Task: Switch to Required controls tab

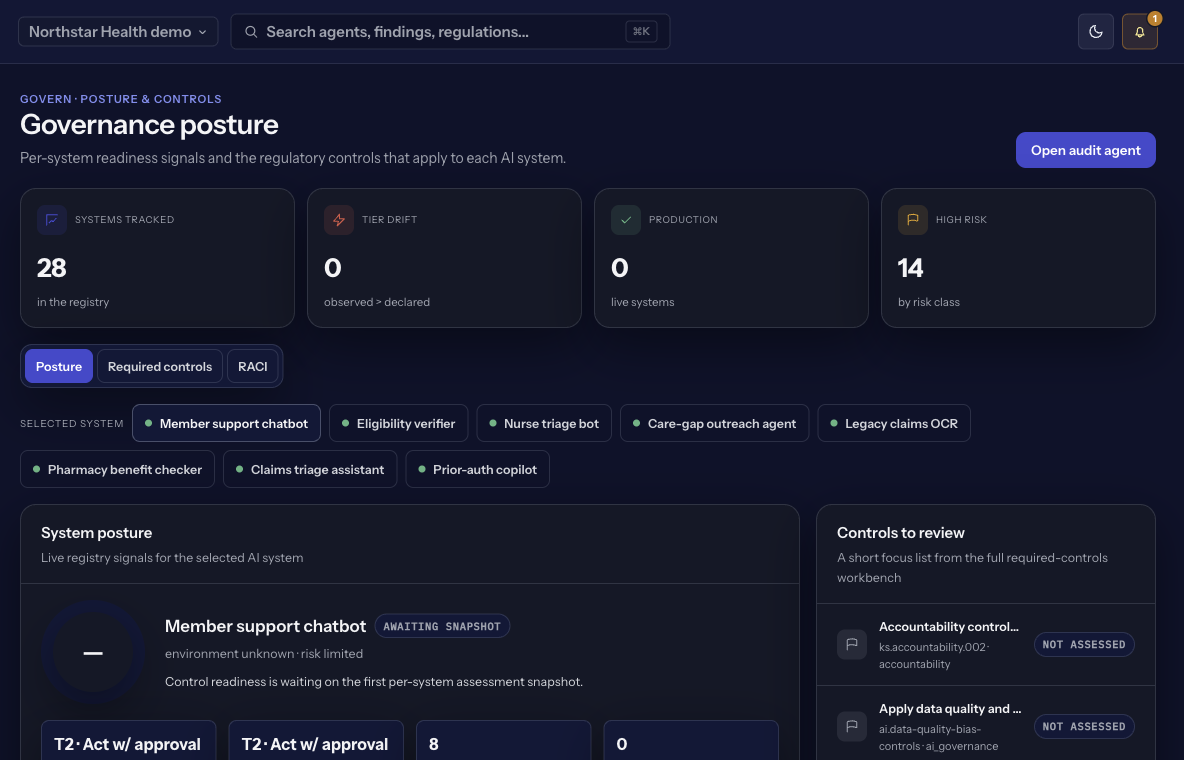Action: 160,366
